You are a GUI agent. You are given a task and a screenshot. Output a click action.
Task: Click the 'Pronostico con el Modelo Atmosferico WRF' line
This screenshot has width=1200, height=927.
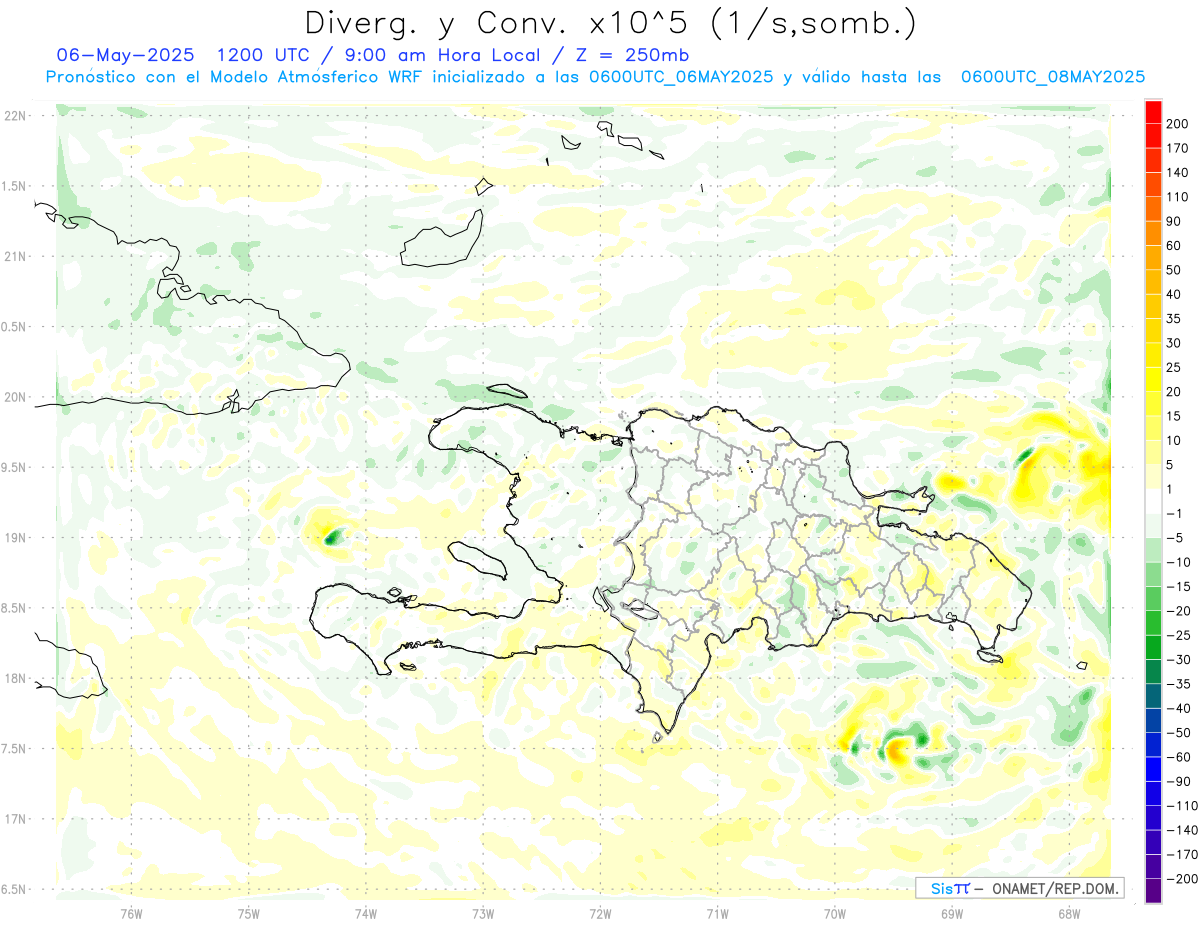(x=236, y=77)
